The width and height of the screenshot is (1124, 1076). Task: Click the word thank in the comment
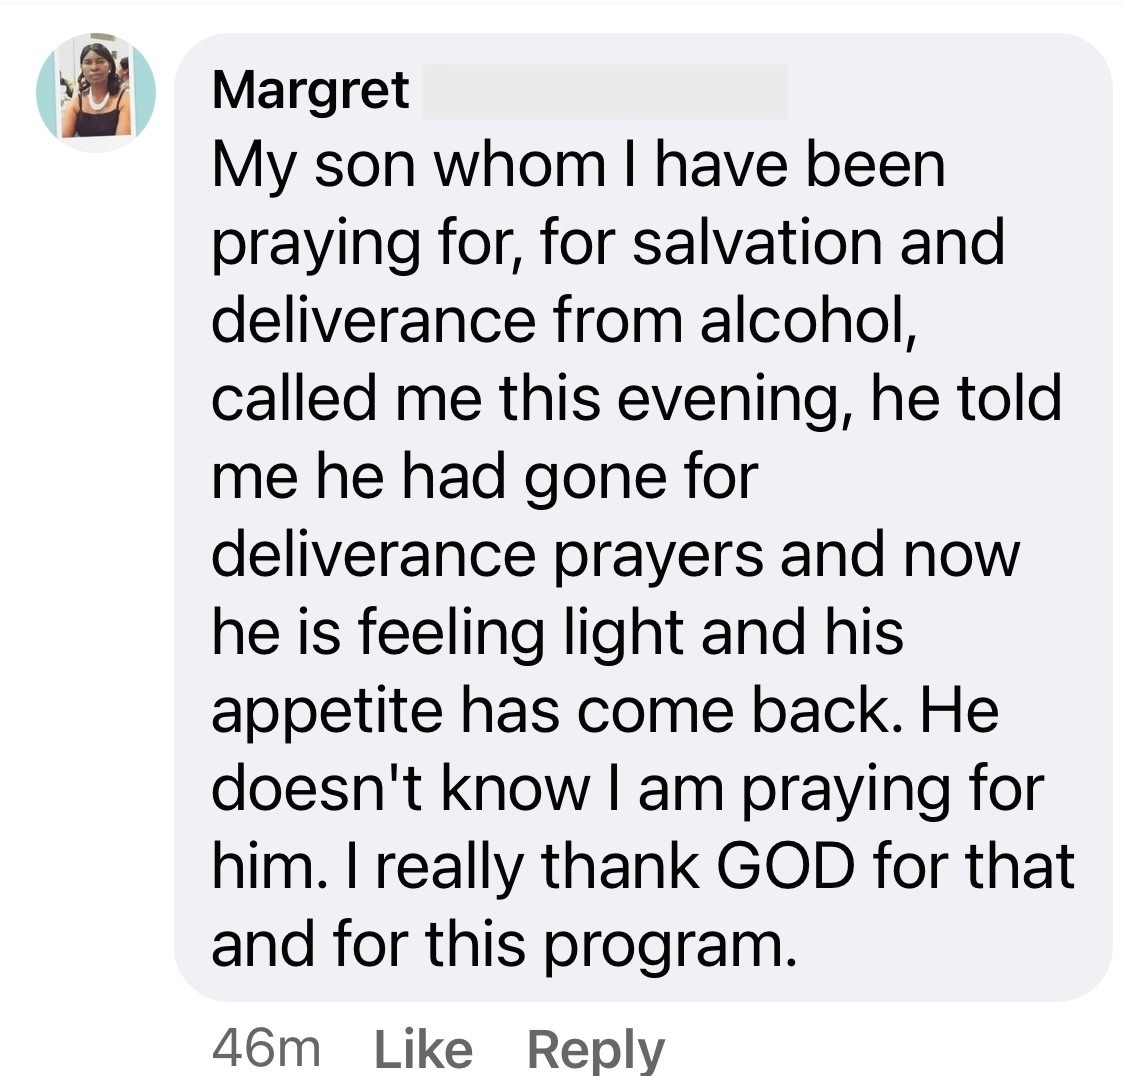619,865
